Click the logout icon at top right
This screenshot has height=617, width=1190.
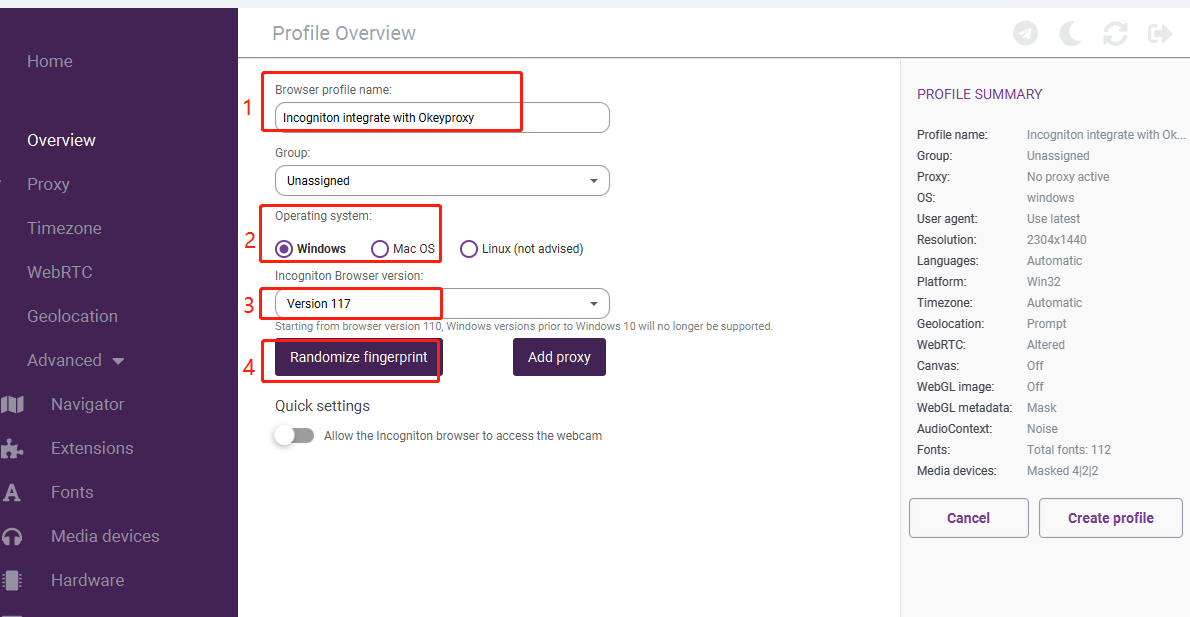[1159, 34]
